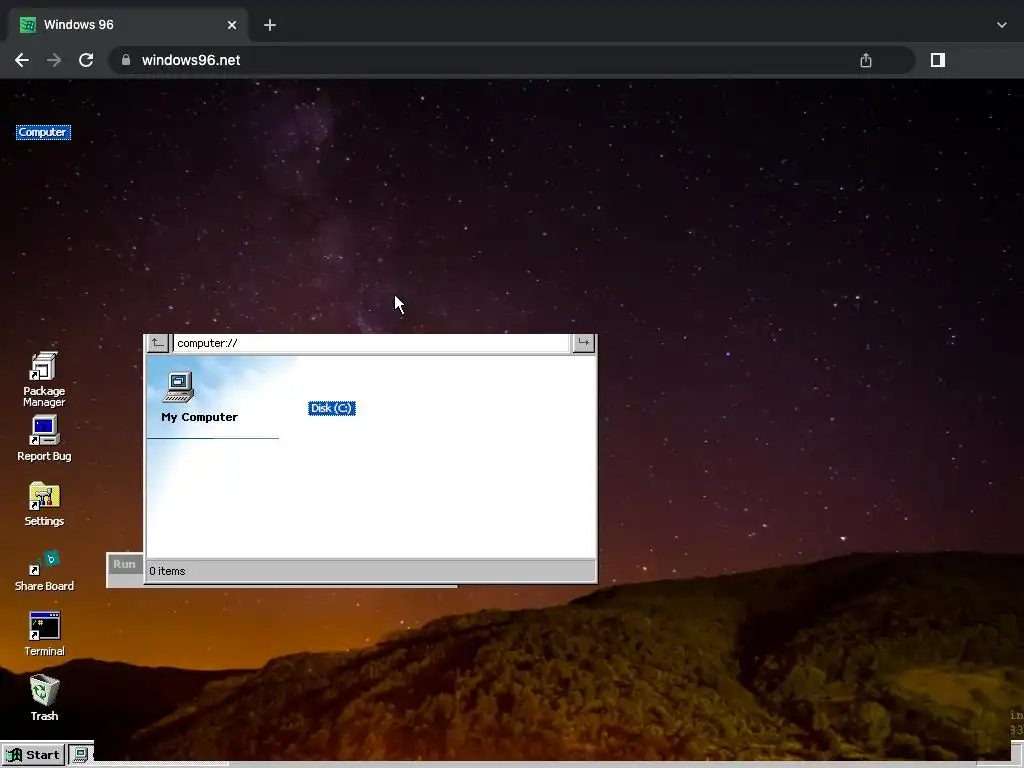This screenshot has width=1024, height=768.
Task: Open the Report Bug desktop shortcut
Action: tap(44, 438)
